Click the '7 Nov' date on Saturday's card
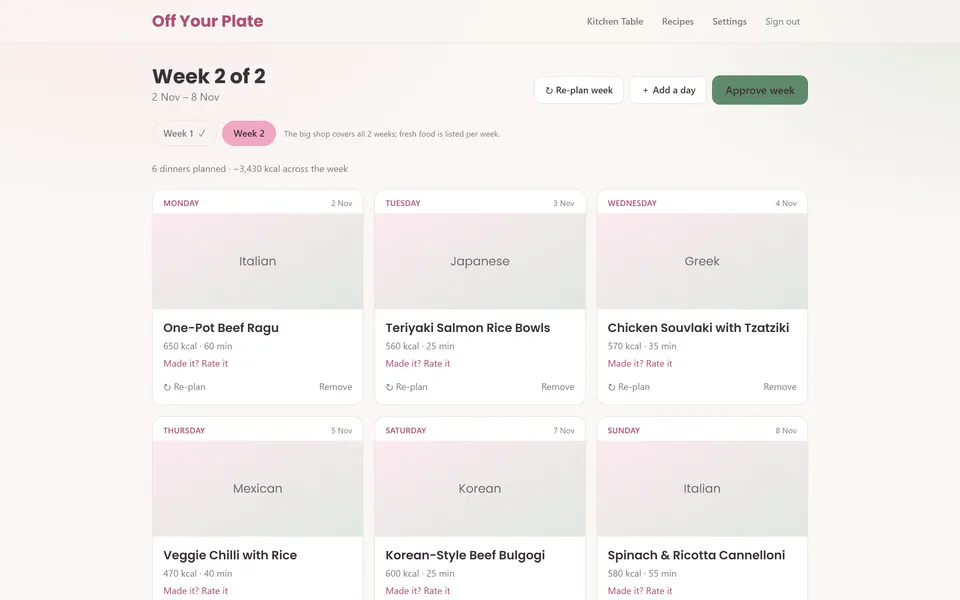This screenshot has width=960, height=600. pos(564,430)
